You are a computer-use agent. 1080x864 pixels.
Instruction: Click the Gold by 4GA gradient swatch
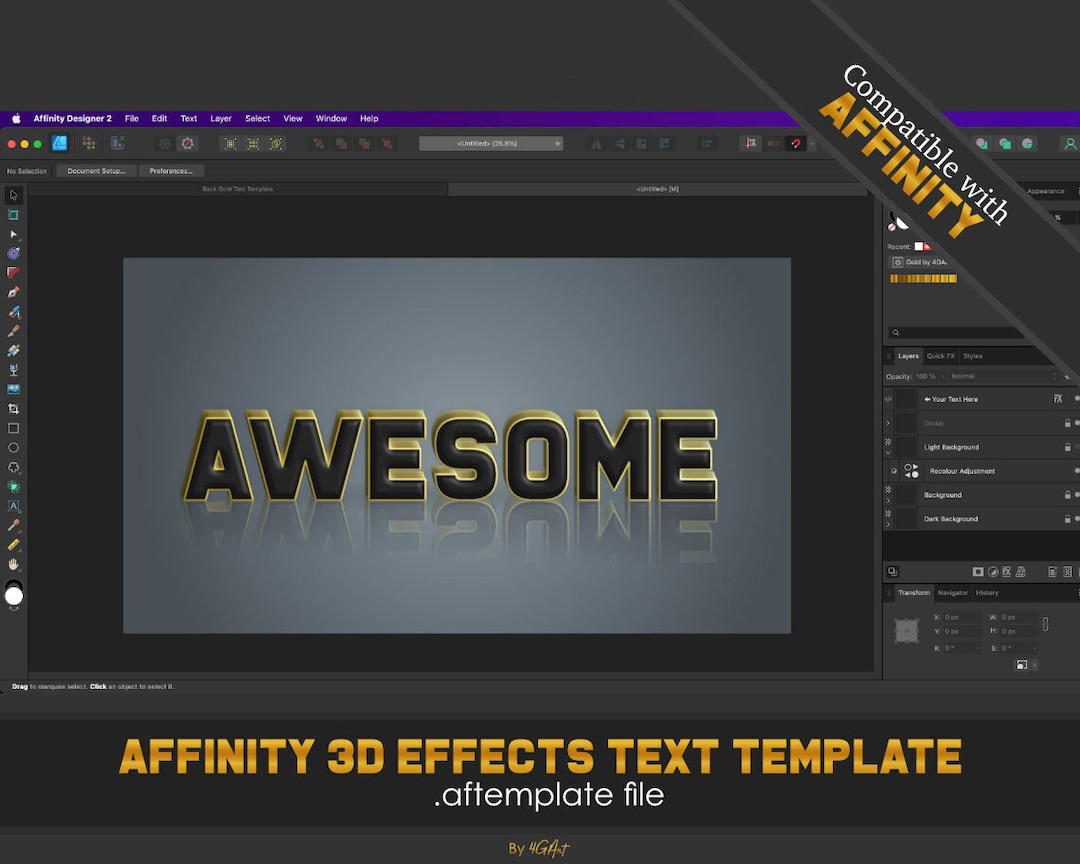tap(922, 278)
